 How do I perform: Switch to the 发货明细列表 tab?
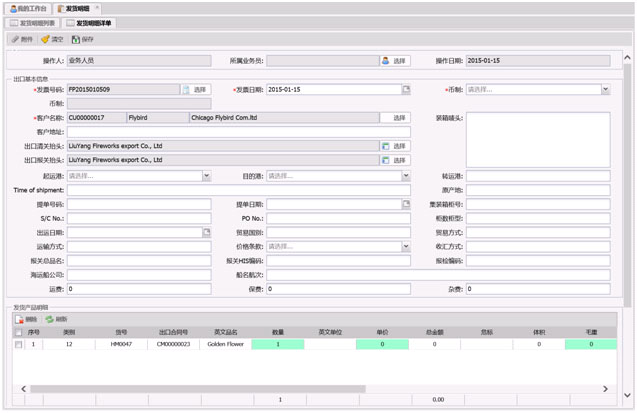click(x=32, y=22)
